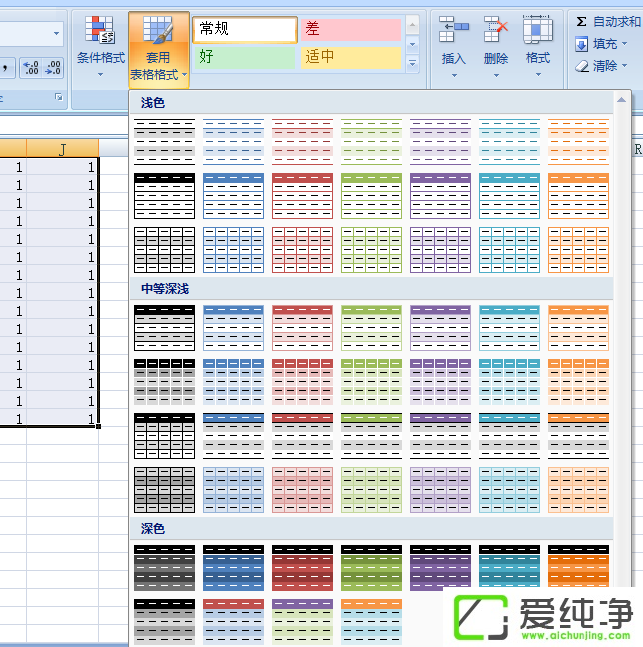Click the 格式 format cells icon

coord(538,30)
